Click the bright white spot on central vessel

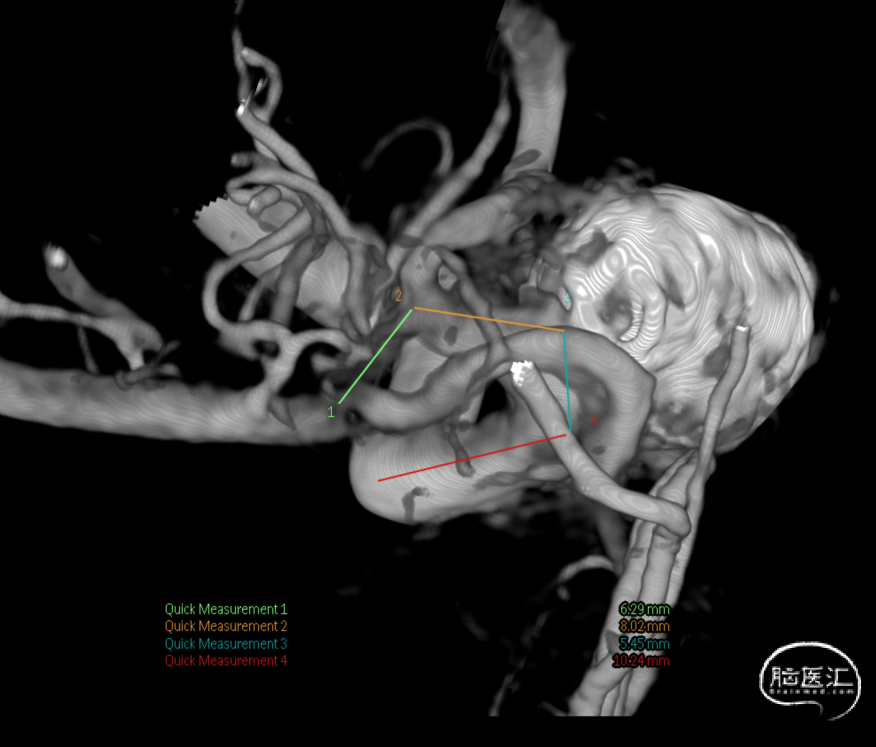point(520,371)
